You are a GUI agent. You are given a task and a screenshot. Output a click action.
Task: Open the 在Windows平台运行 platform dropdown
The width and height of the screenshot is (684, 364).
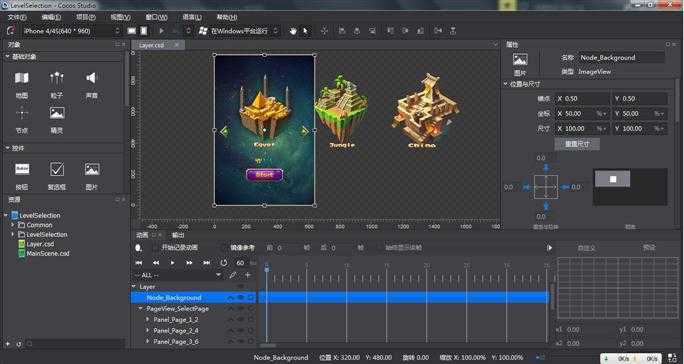tap(239, 31)
